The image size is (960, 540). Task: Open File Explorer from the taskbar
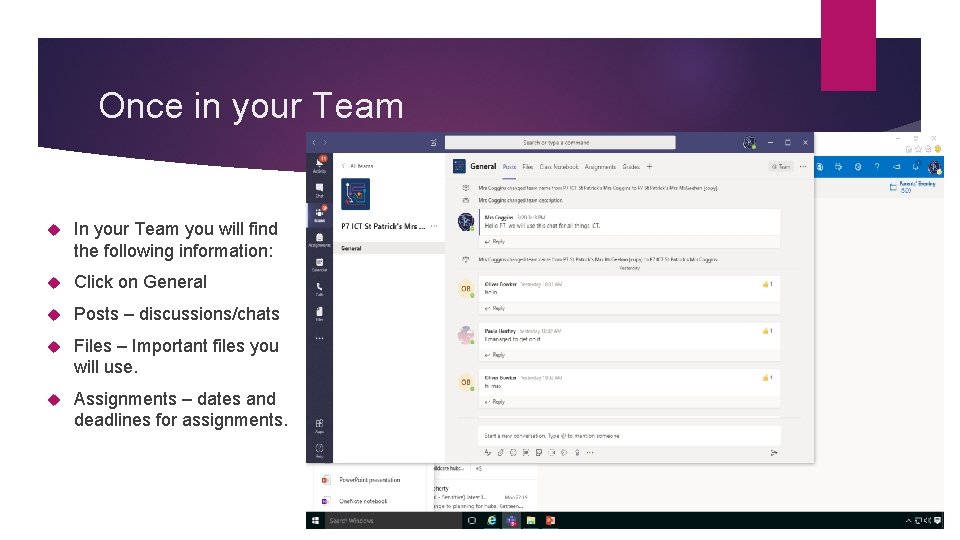pyautogui.click(x=531, y=520)
